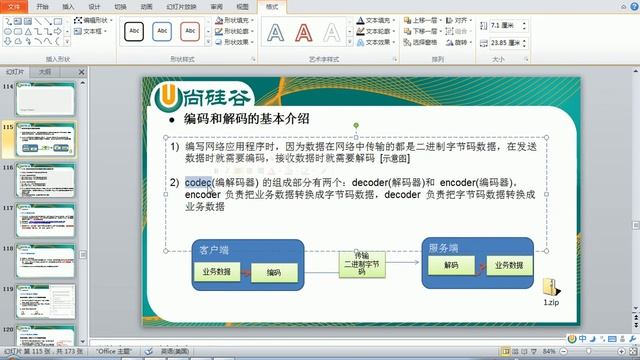The height and width of the screenshot is (360, 640).
Task: Select slide 116 thumbnail
Action: coord(45,180)
